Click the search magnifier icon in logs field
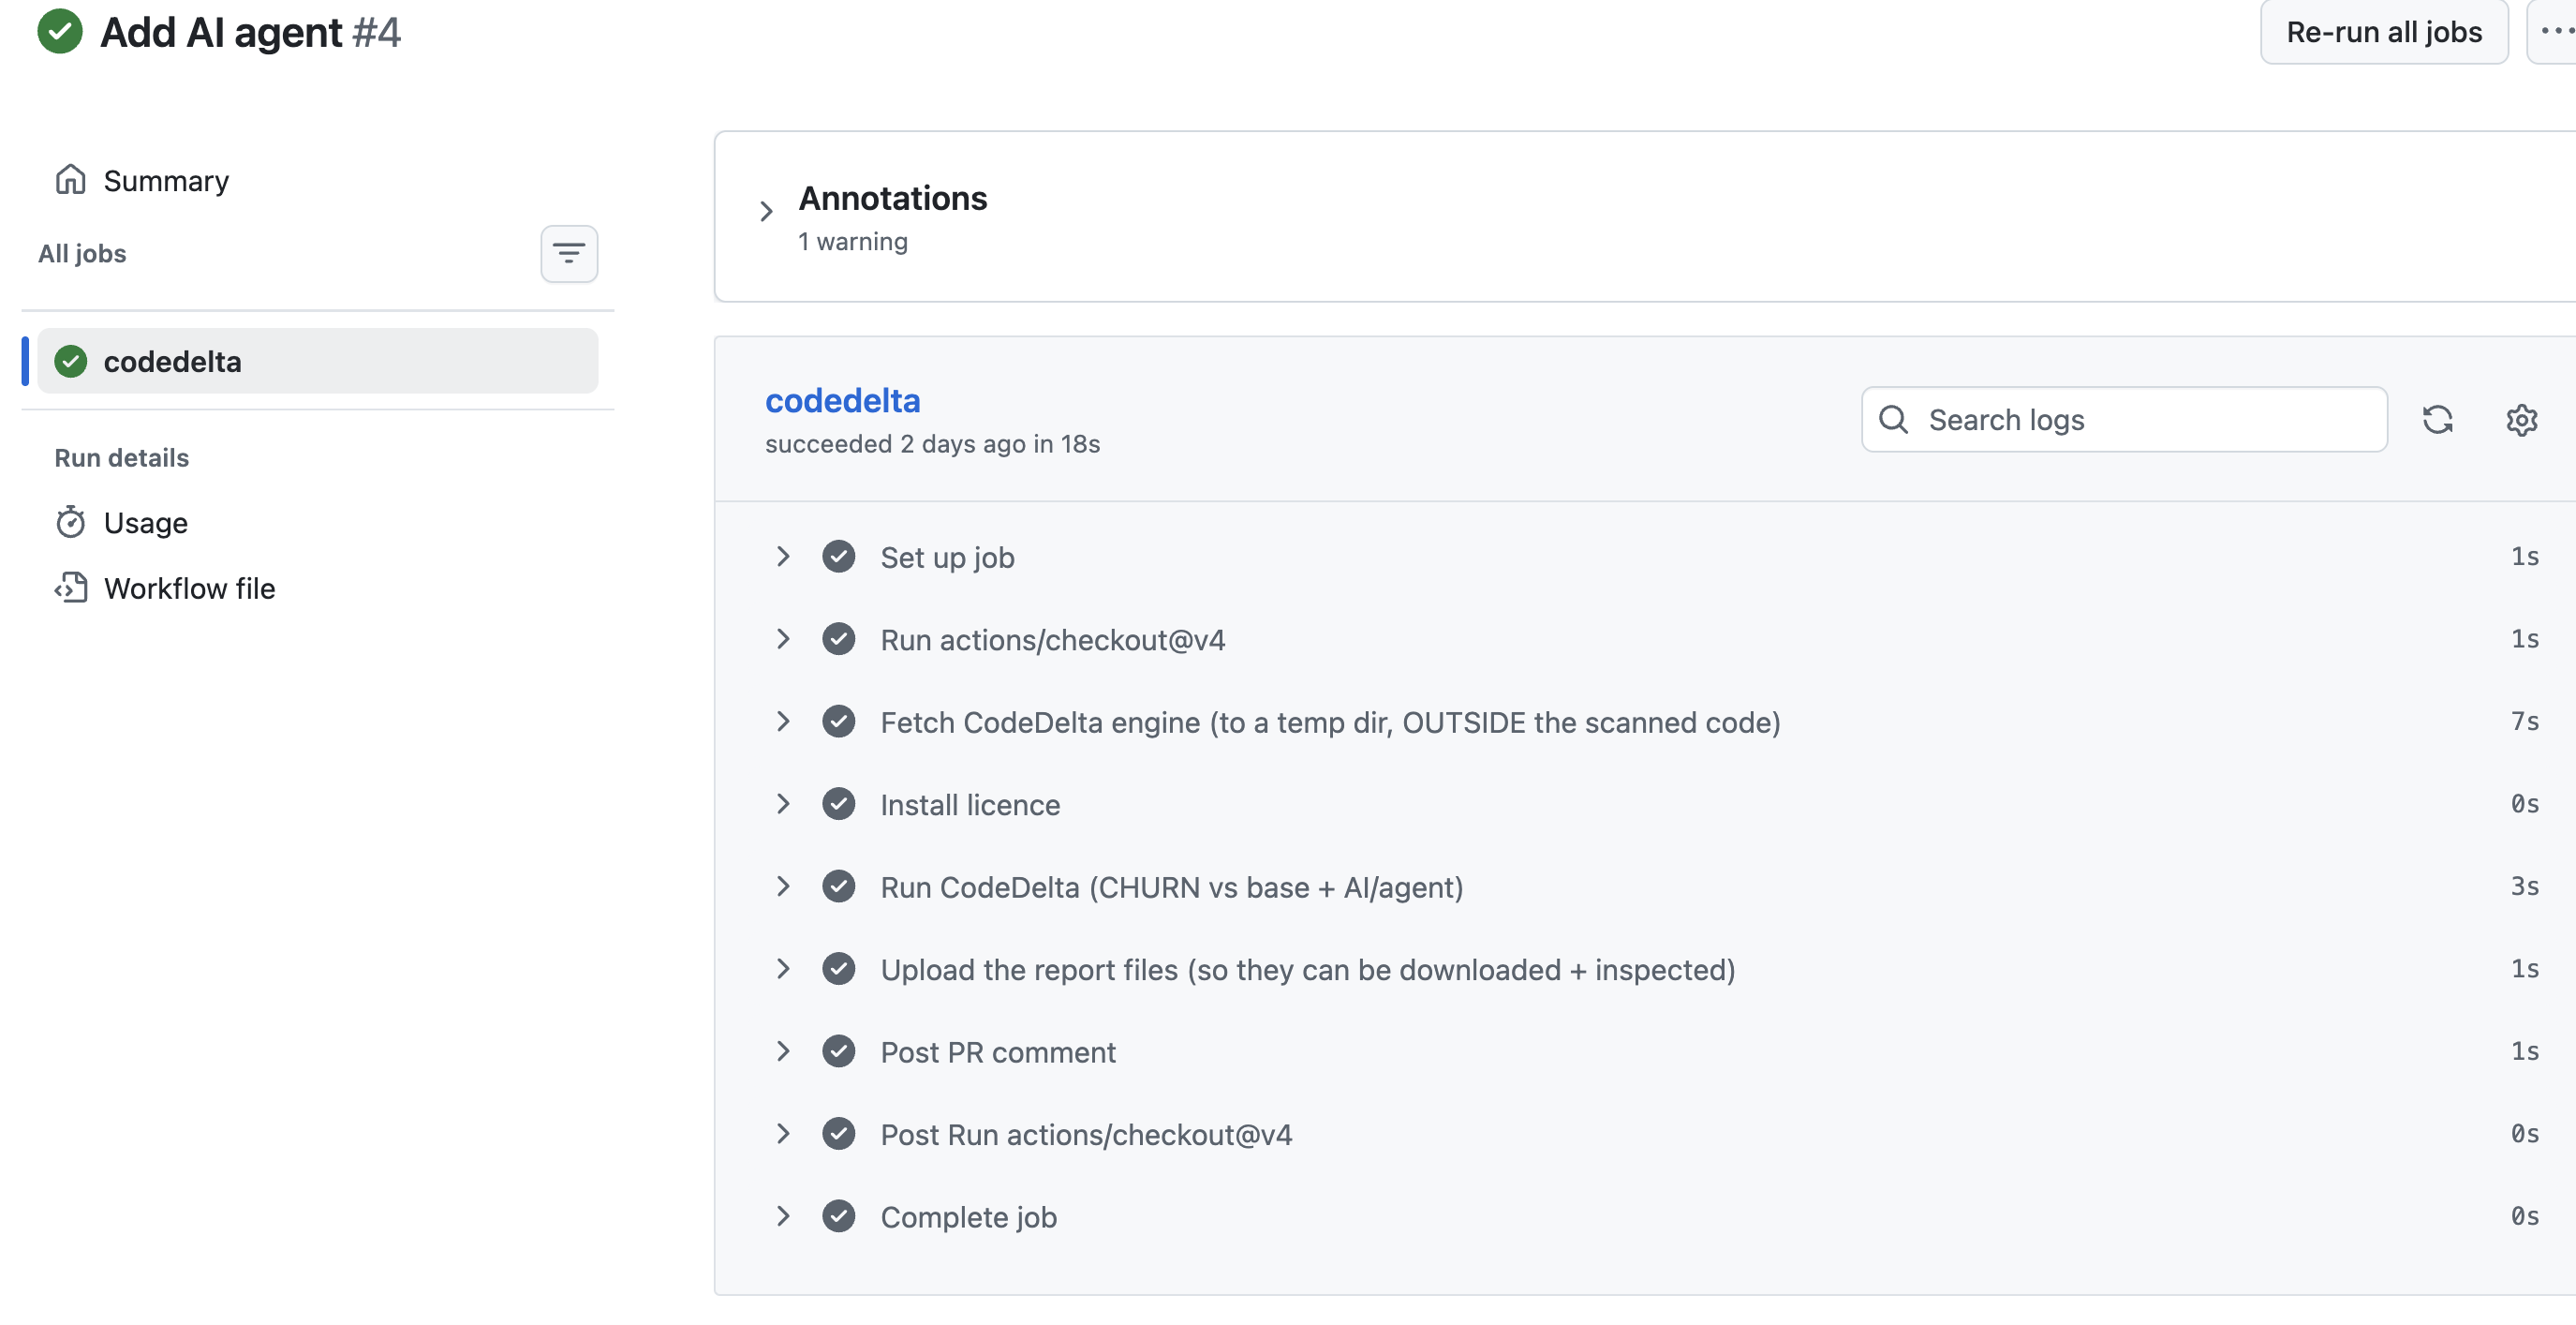 coord(1893,420)
